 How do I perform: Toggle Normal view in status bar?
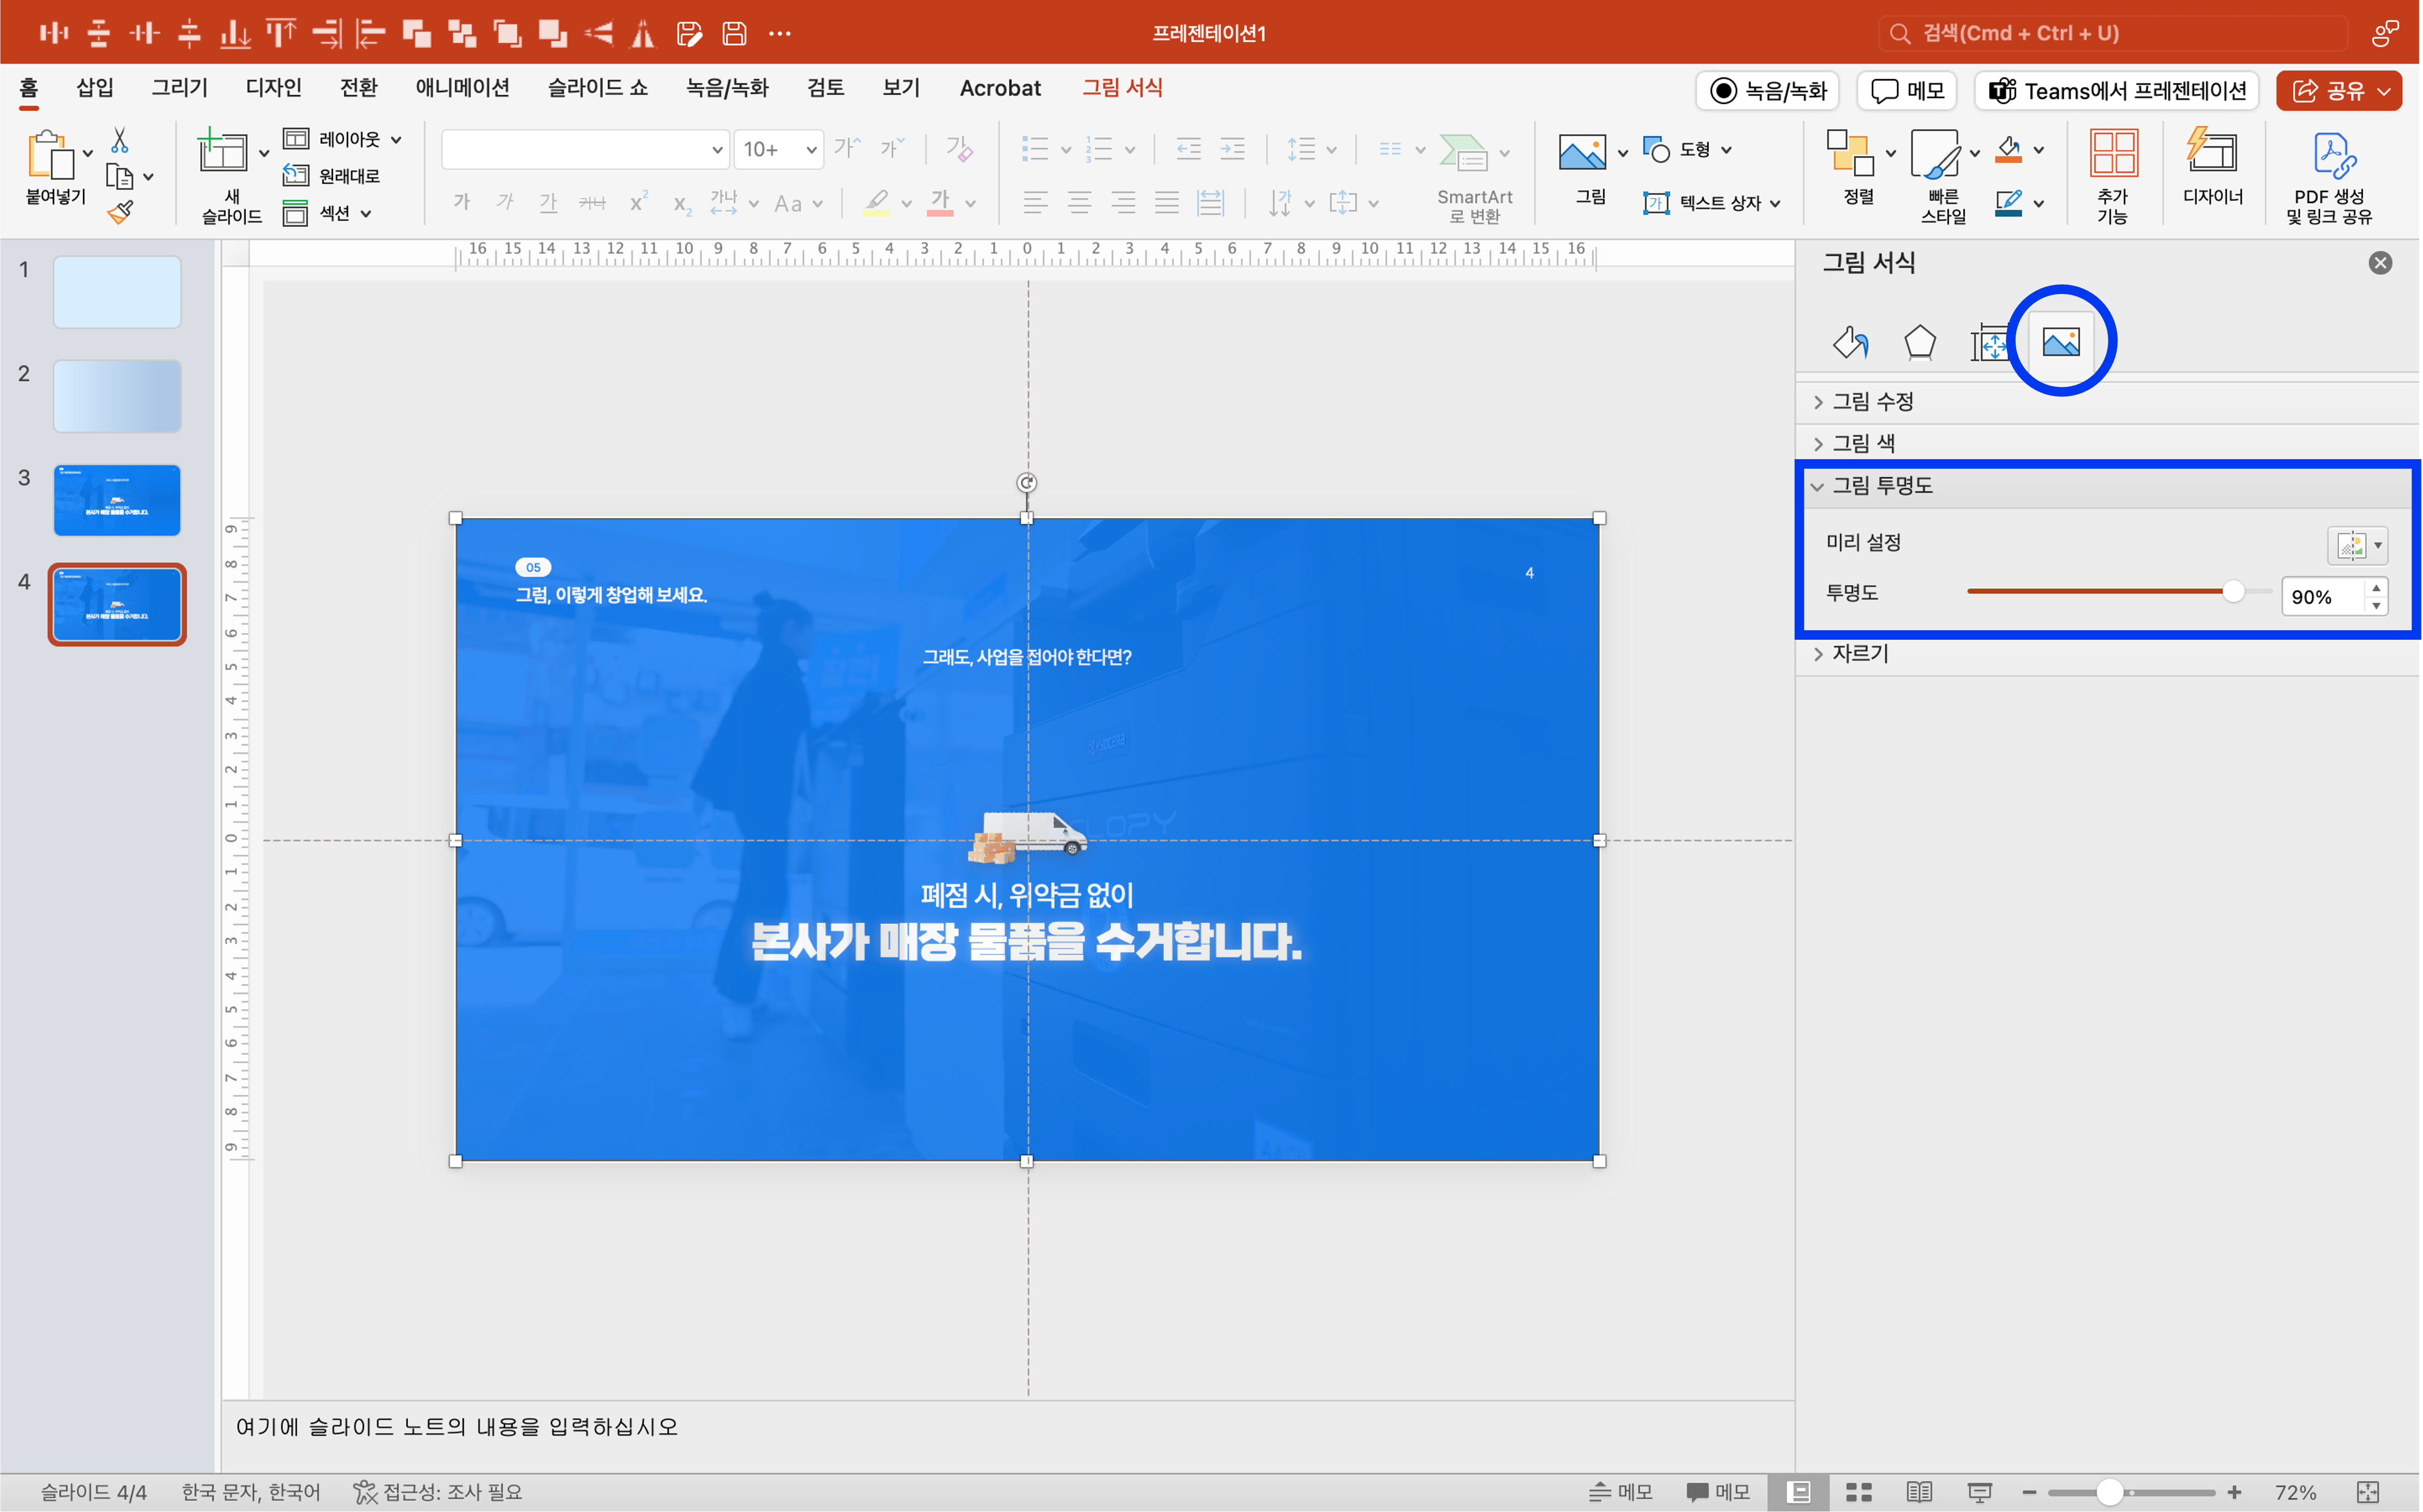1799,1492
